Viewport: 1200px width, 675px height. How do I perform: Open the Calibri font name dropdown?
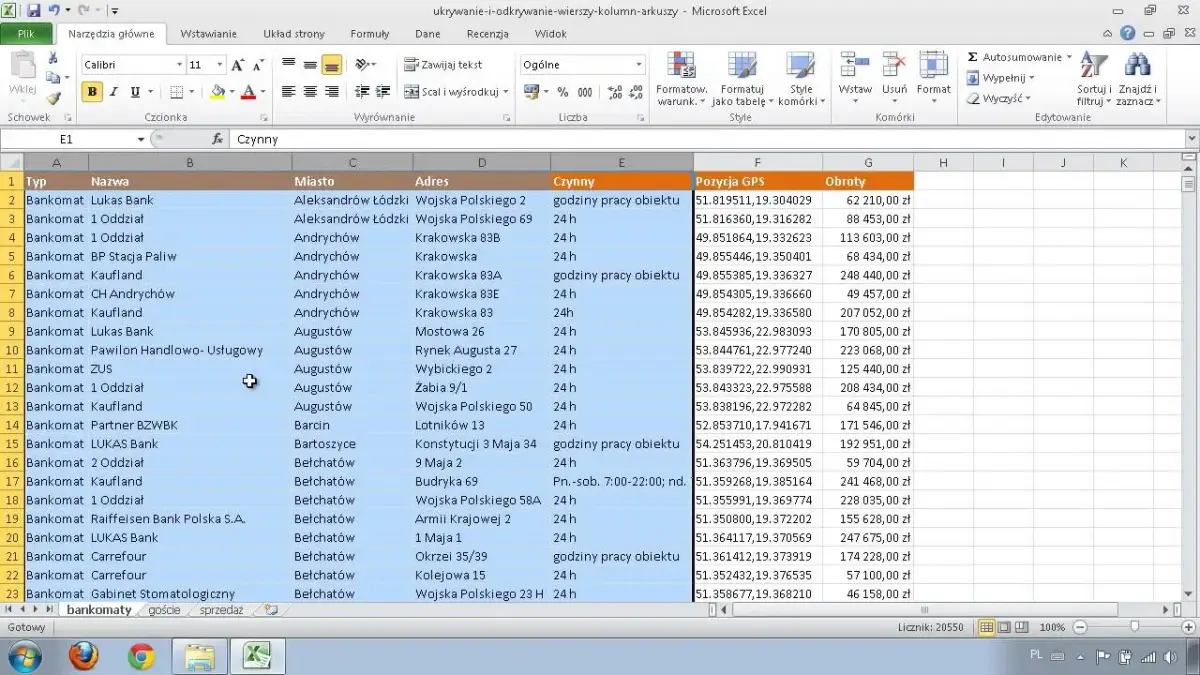(x=179, y=65)
